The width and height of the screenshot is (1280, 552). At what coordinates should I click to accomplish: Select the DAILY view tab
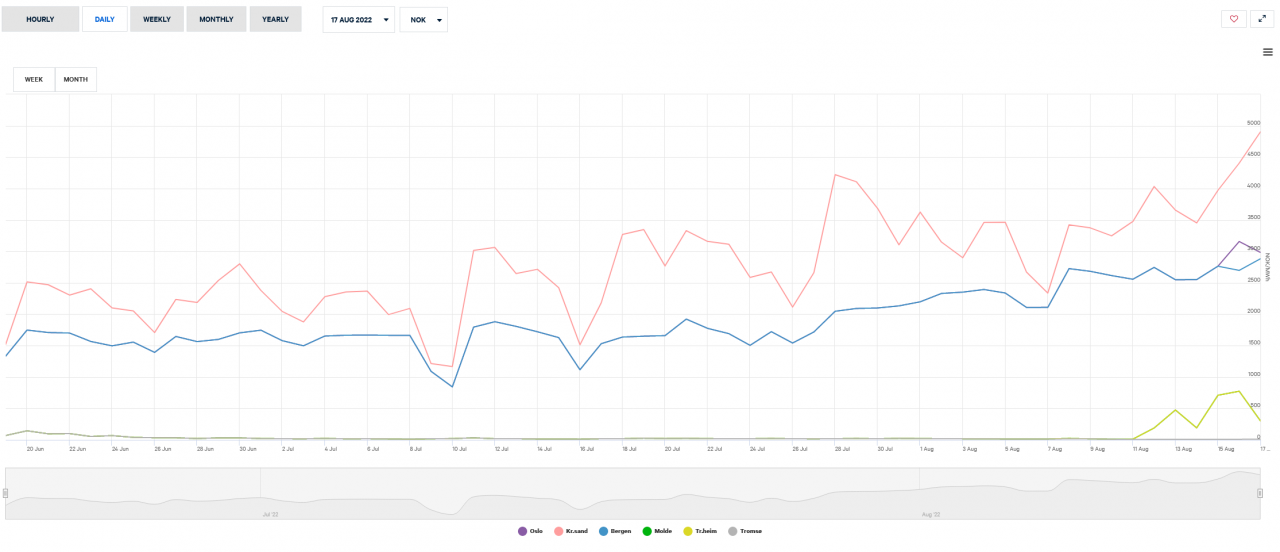tap(104, 19)
